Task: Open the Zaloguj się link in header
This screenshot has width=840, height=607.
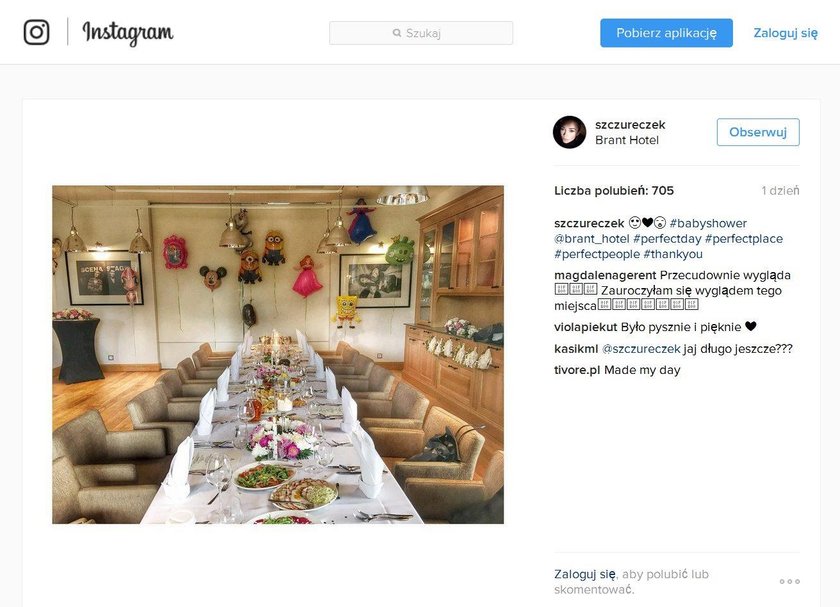Action: (785, 33)
